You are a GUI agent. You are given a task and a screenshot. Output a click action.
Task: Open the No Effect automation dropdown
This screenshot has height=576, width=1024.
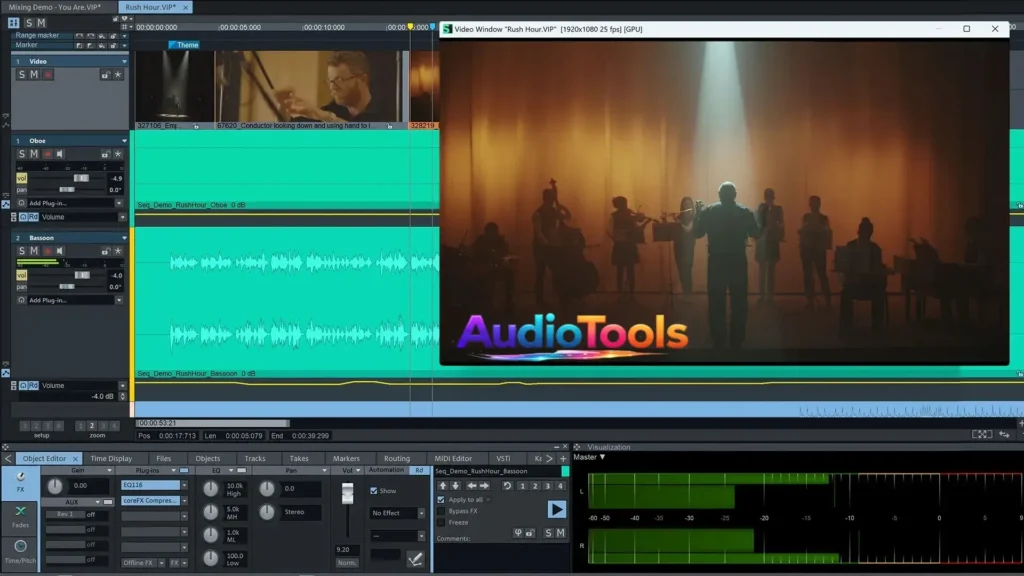(399, 513)
